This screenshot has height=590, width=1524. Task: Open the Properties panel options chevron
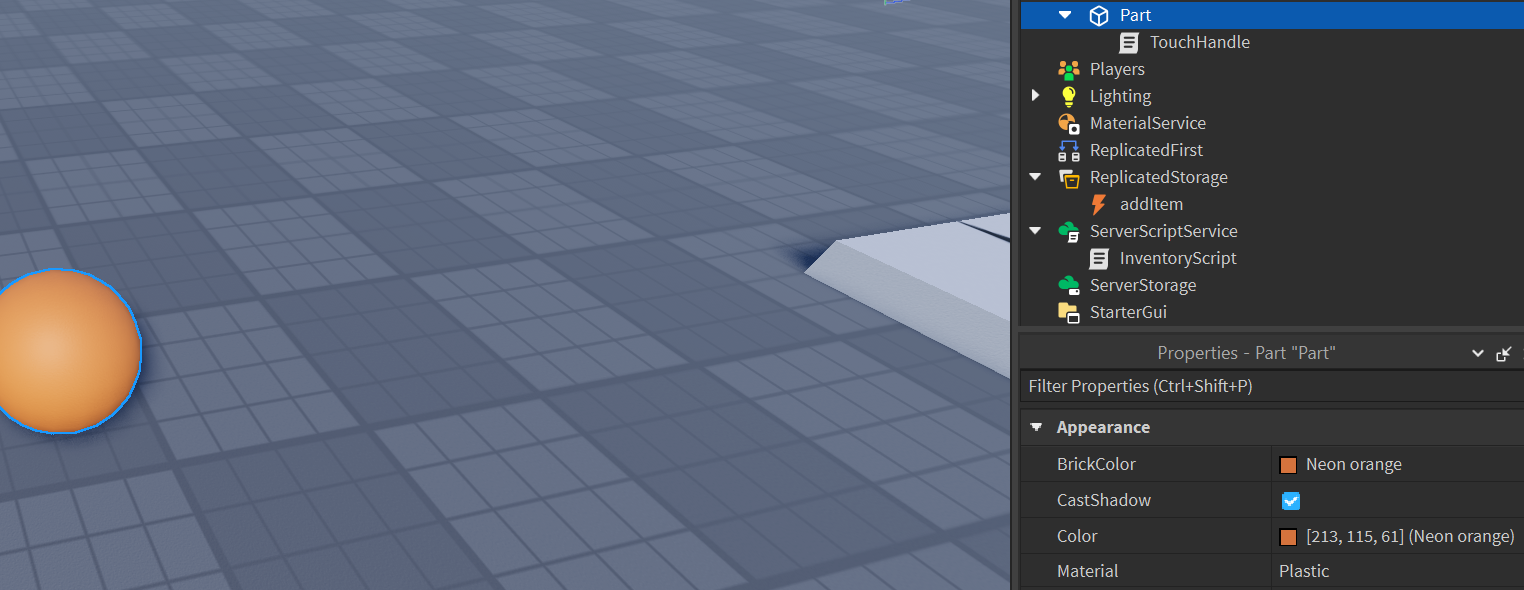pyautogui.click(x=1477, y=353)
